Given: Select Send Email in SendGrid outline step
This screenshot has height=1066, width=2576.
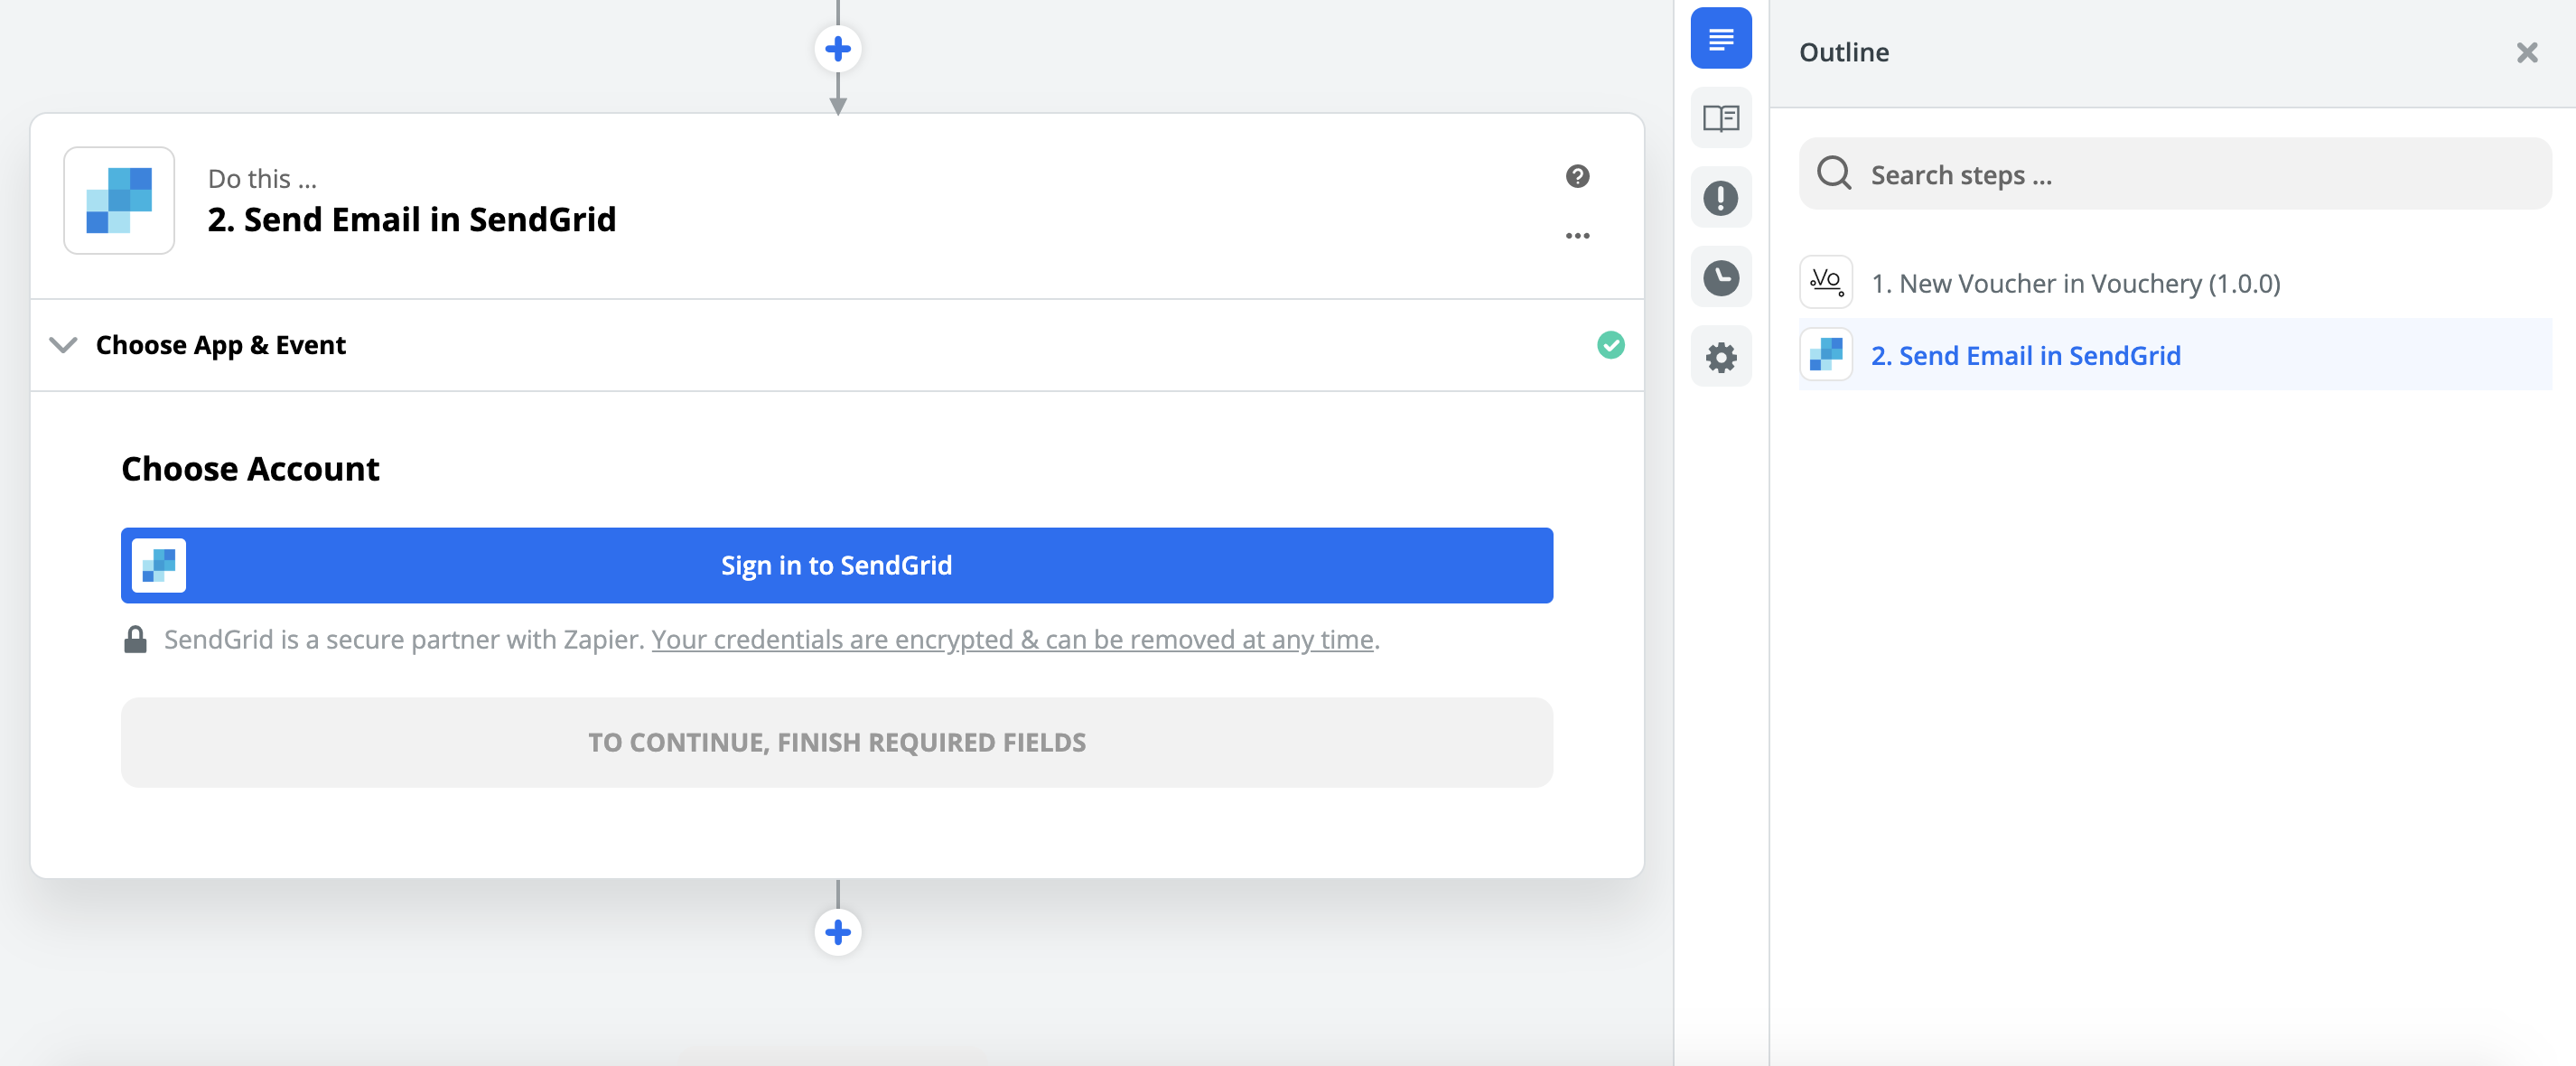Looking at the screenshot, I should click(x=2025, y=355).
